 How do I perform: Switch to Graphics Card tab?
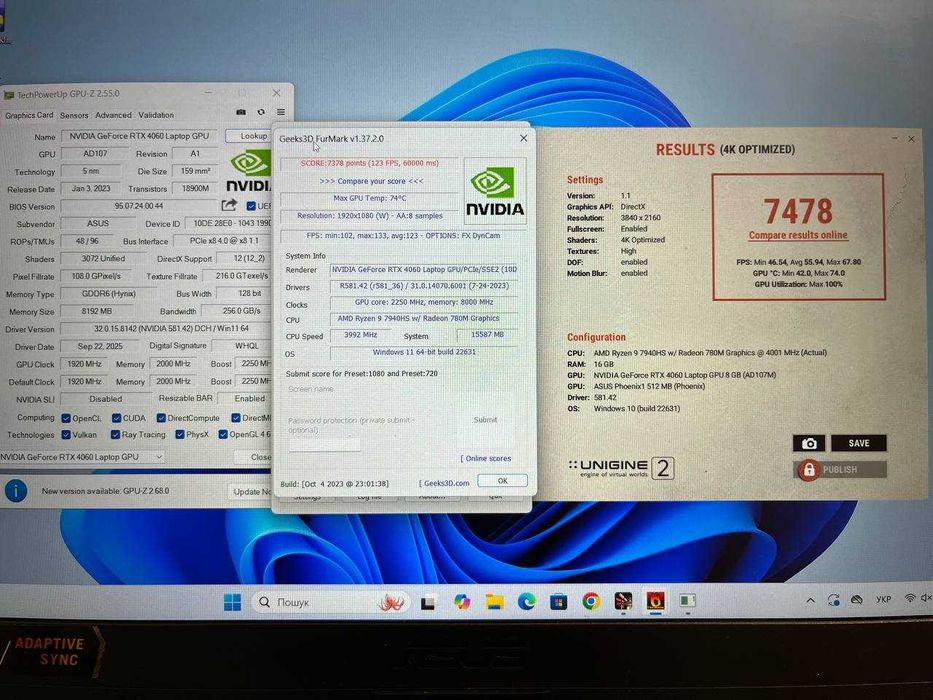click(x=29, y=115)
